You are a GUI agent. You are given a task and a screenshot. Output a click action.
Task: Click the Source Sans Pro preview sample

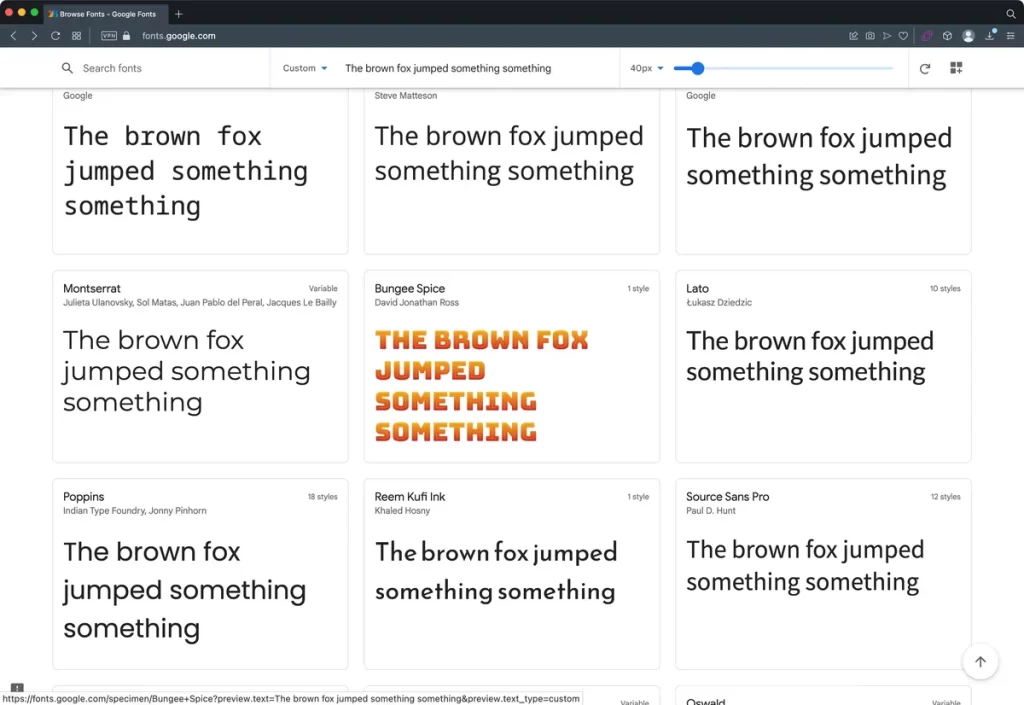pos(805,565)
